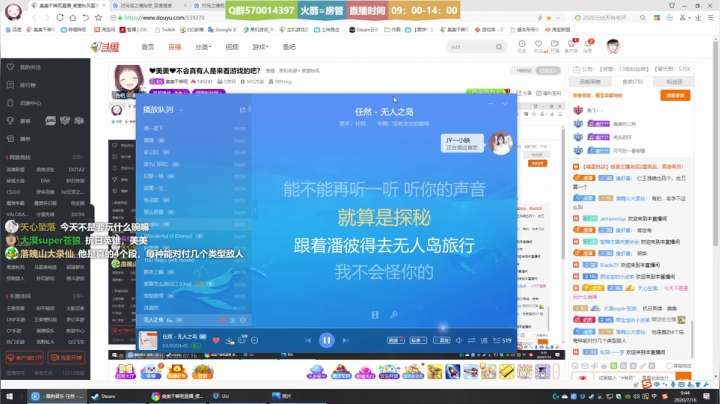Click the Douyu logo
Image resolution: width=720 pixels, height=404 pixels.
[105, 47]
